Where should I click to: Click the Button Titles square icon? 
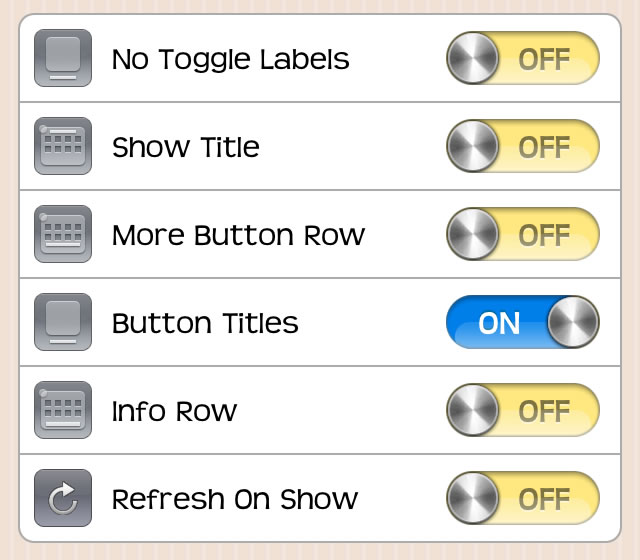click(x=63, y=322)
